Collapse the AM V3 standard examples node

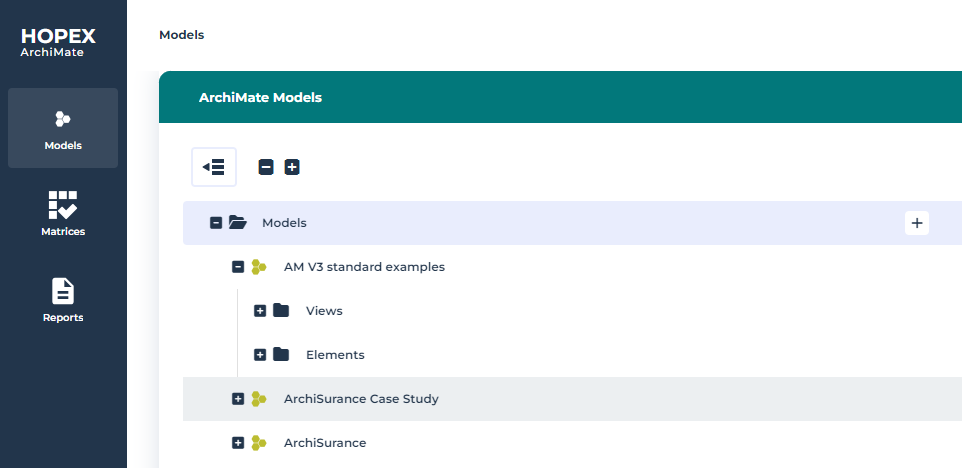[238, 267]
